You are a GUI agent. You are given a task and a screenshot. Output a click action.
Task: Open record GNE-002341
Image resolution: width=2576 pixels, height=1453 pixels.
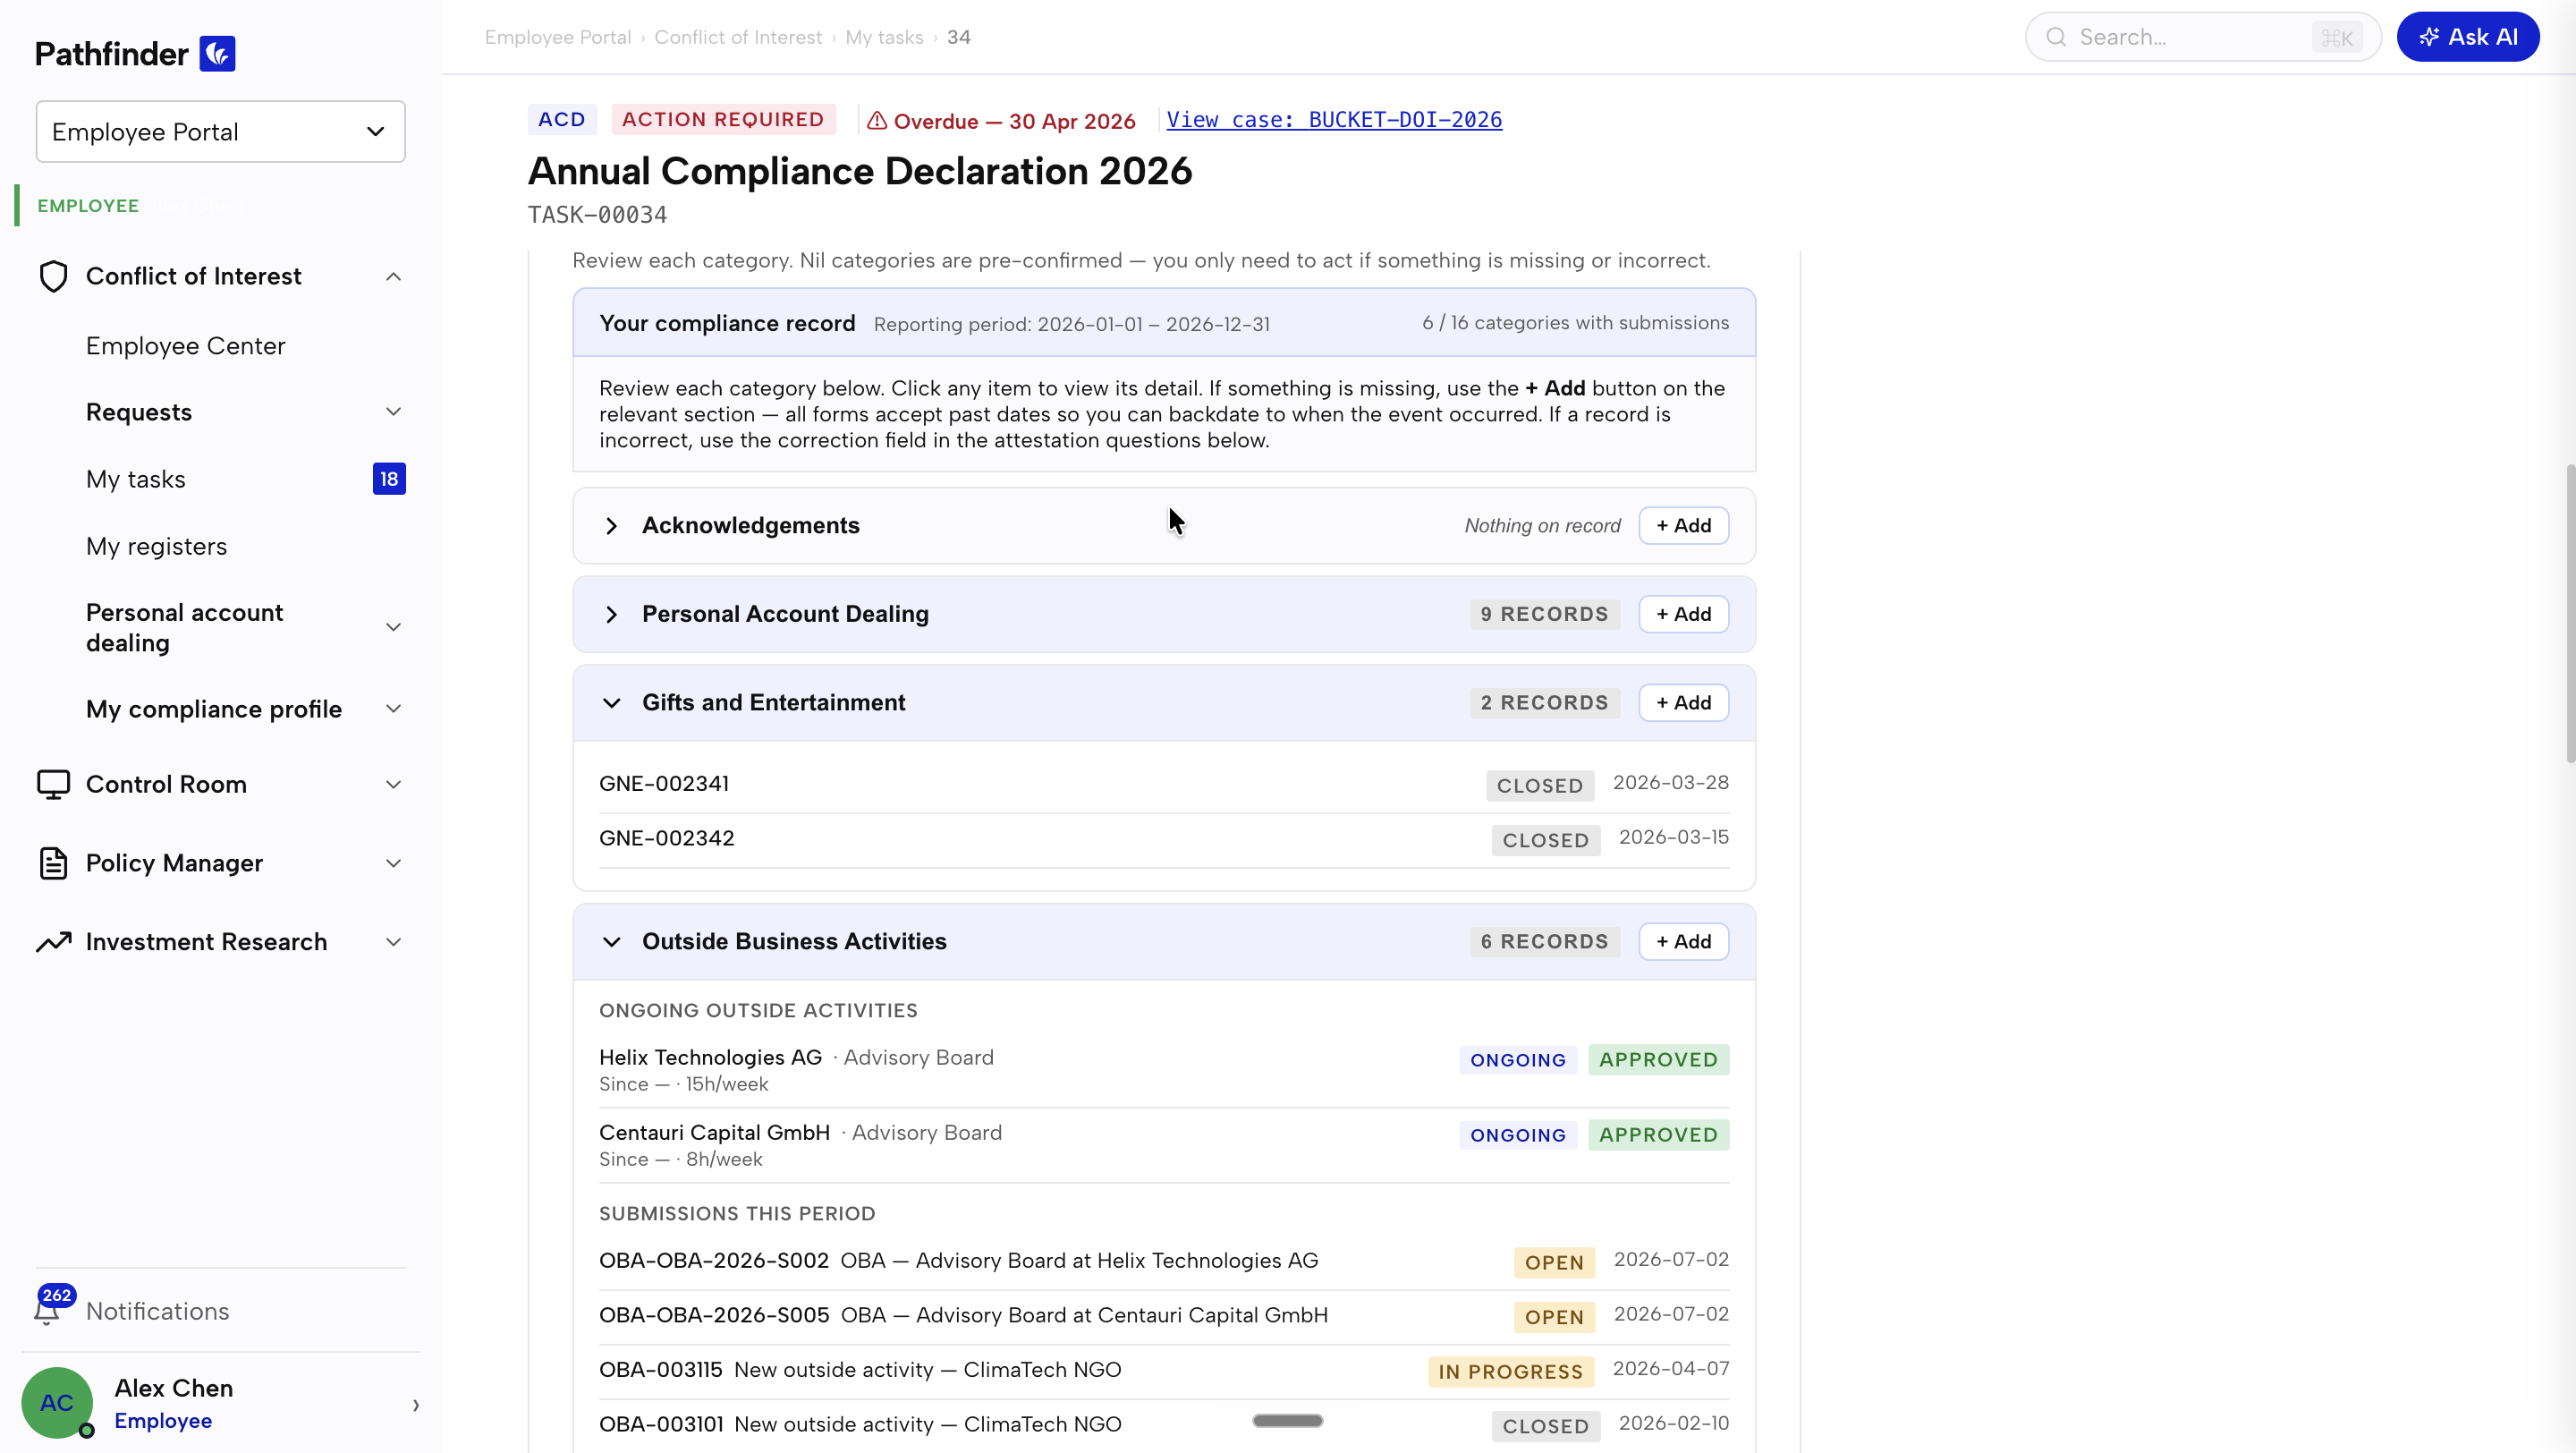1164,784
